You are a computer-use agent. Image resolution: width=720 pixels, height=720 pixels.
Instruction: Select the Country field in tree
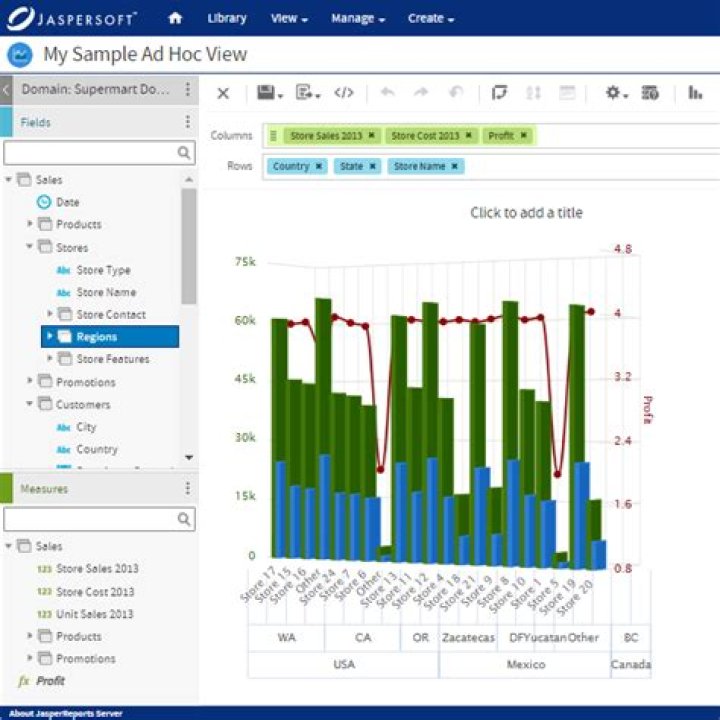96,449
